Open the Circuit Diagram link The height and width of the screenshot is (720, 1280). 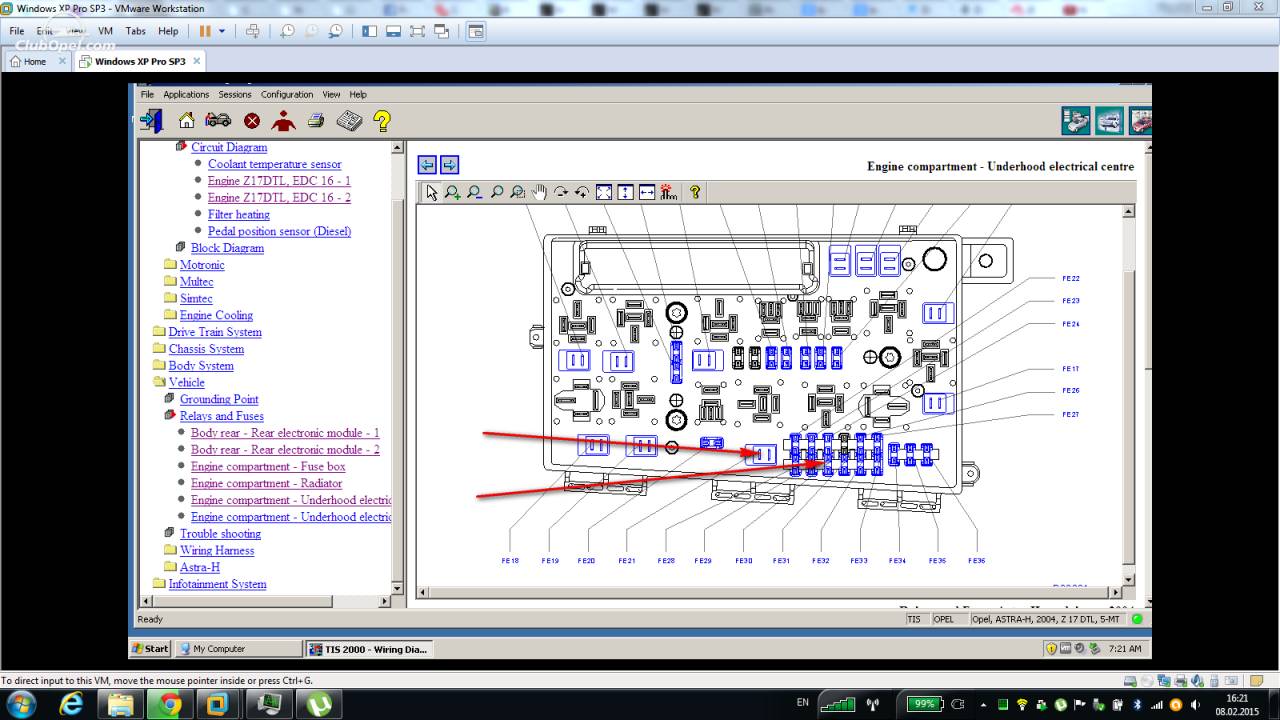[229, 147]
